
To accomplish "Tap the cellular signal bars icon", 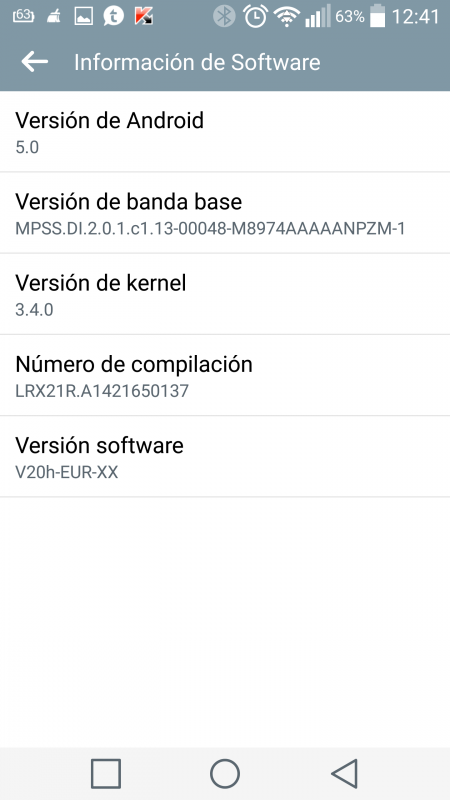I will 318,16.
